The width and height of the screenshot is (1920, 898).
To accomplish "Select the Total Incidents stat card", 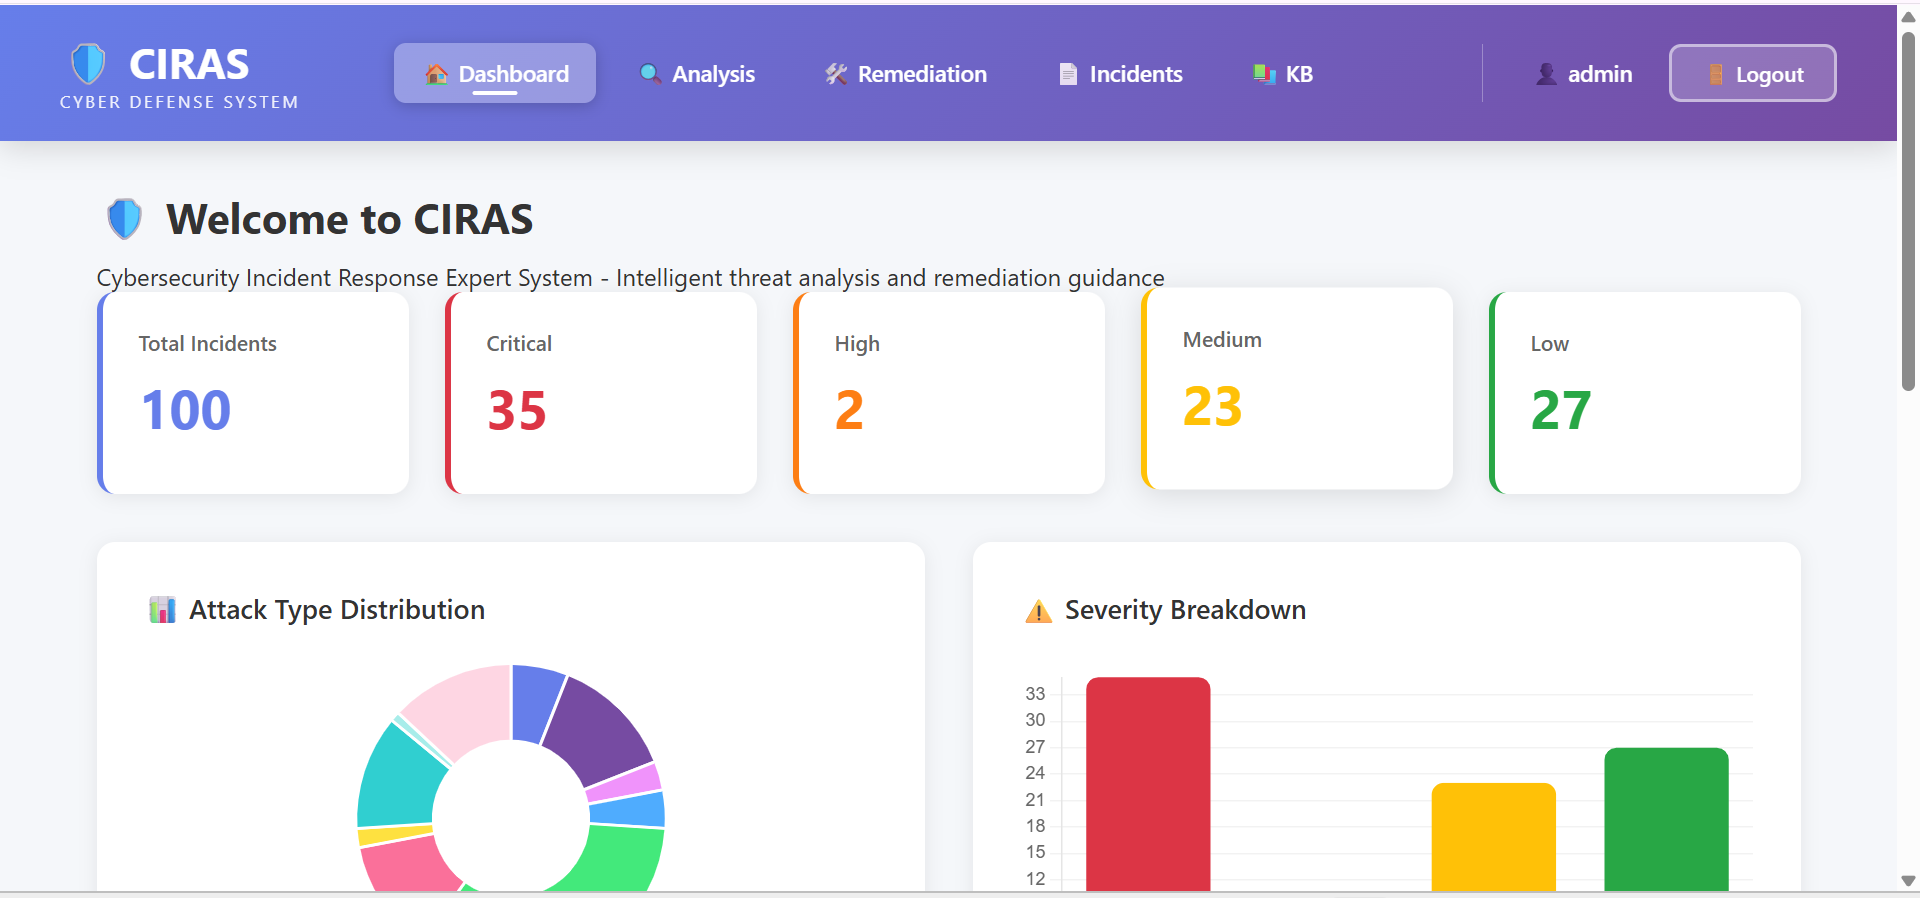I will (x=253, y=393).
